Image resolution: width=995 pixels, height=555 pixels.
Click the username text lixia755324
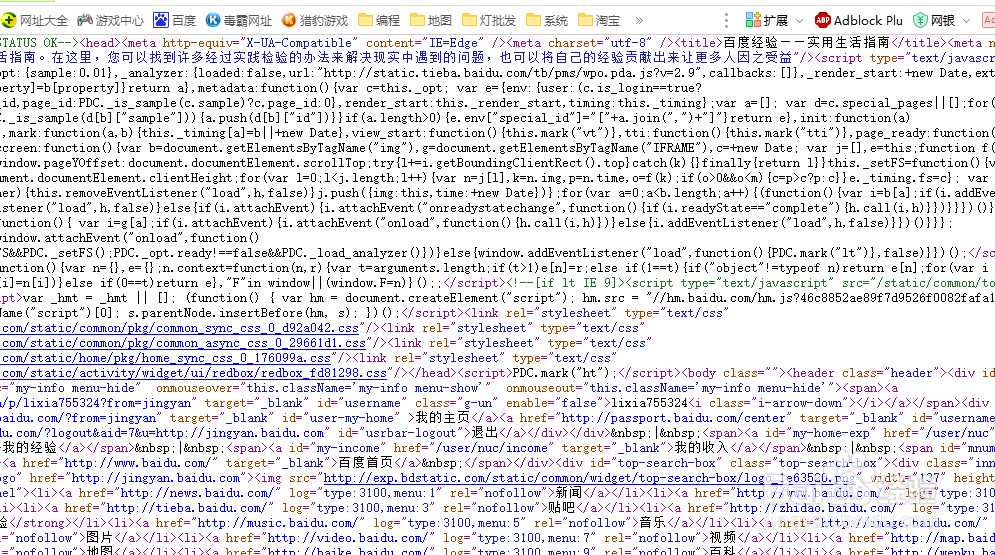(x=650, y=403)
